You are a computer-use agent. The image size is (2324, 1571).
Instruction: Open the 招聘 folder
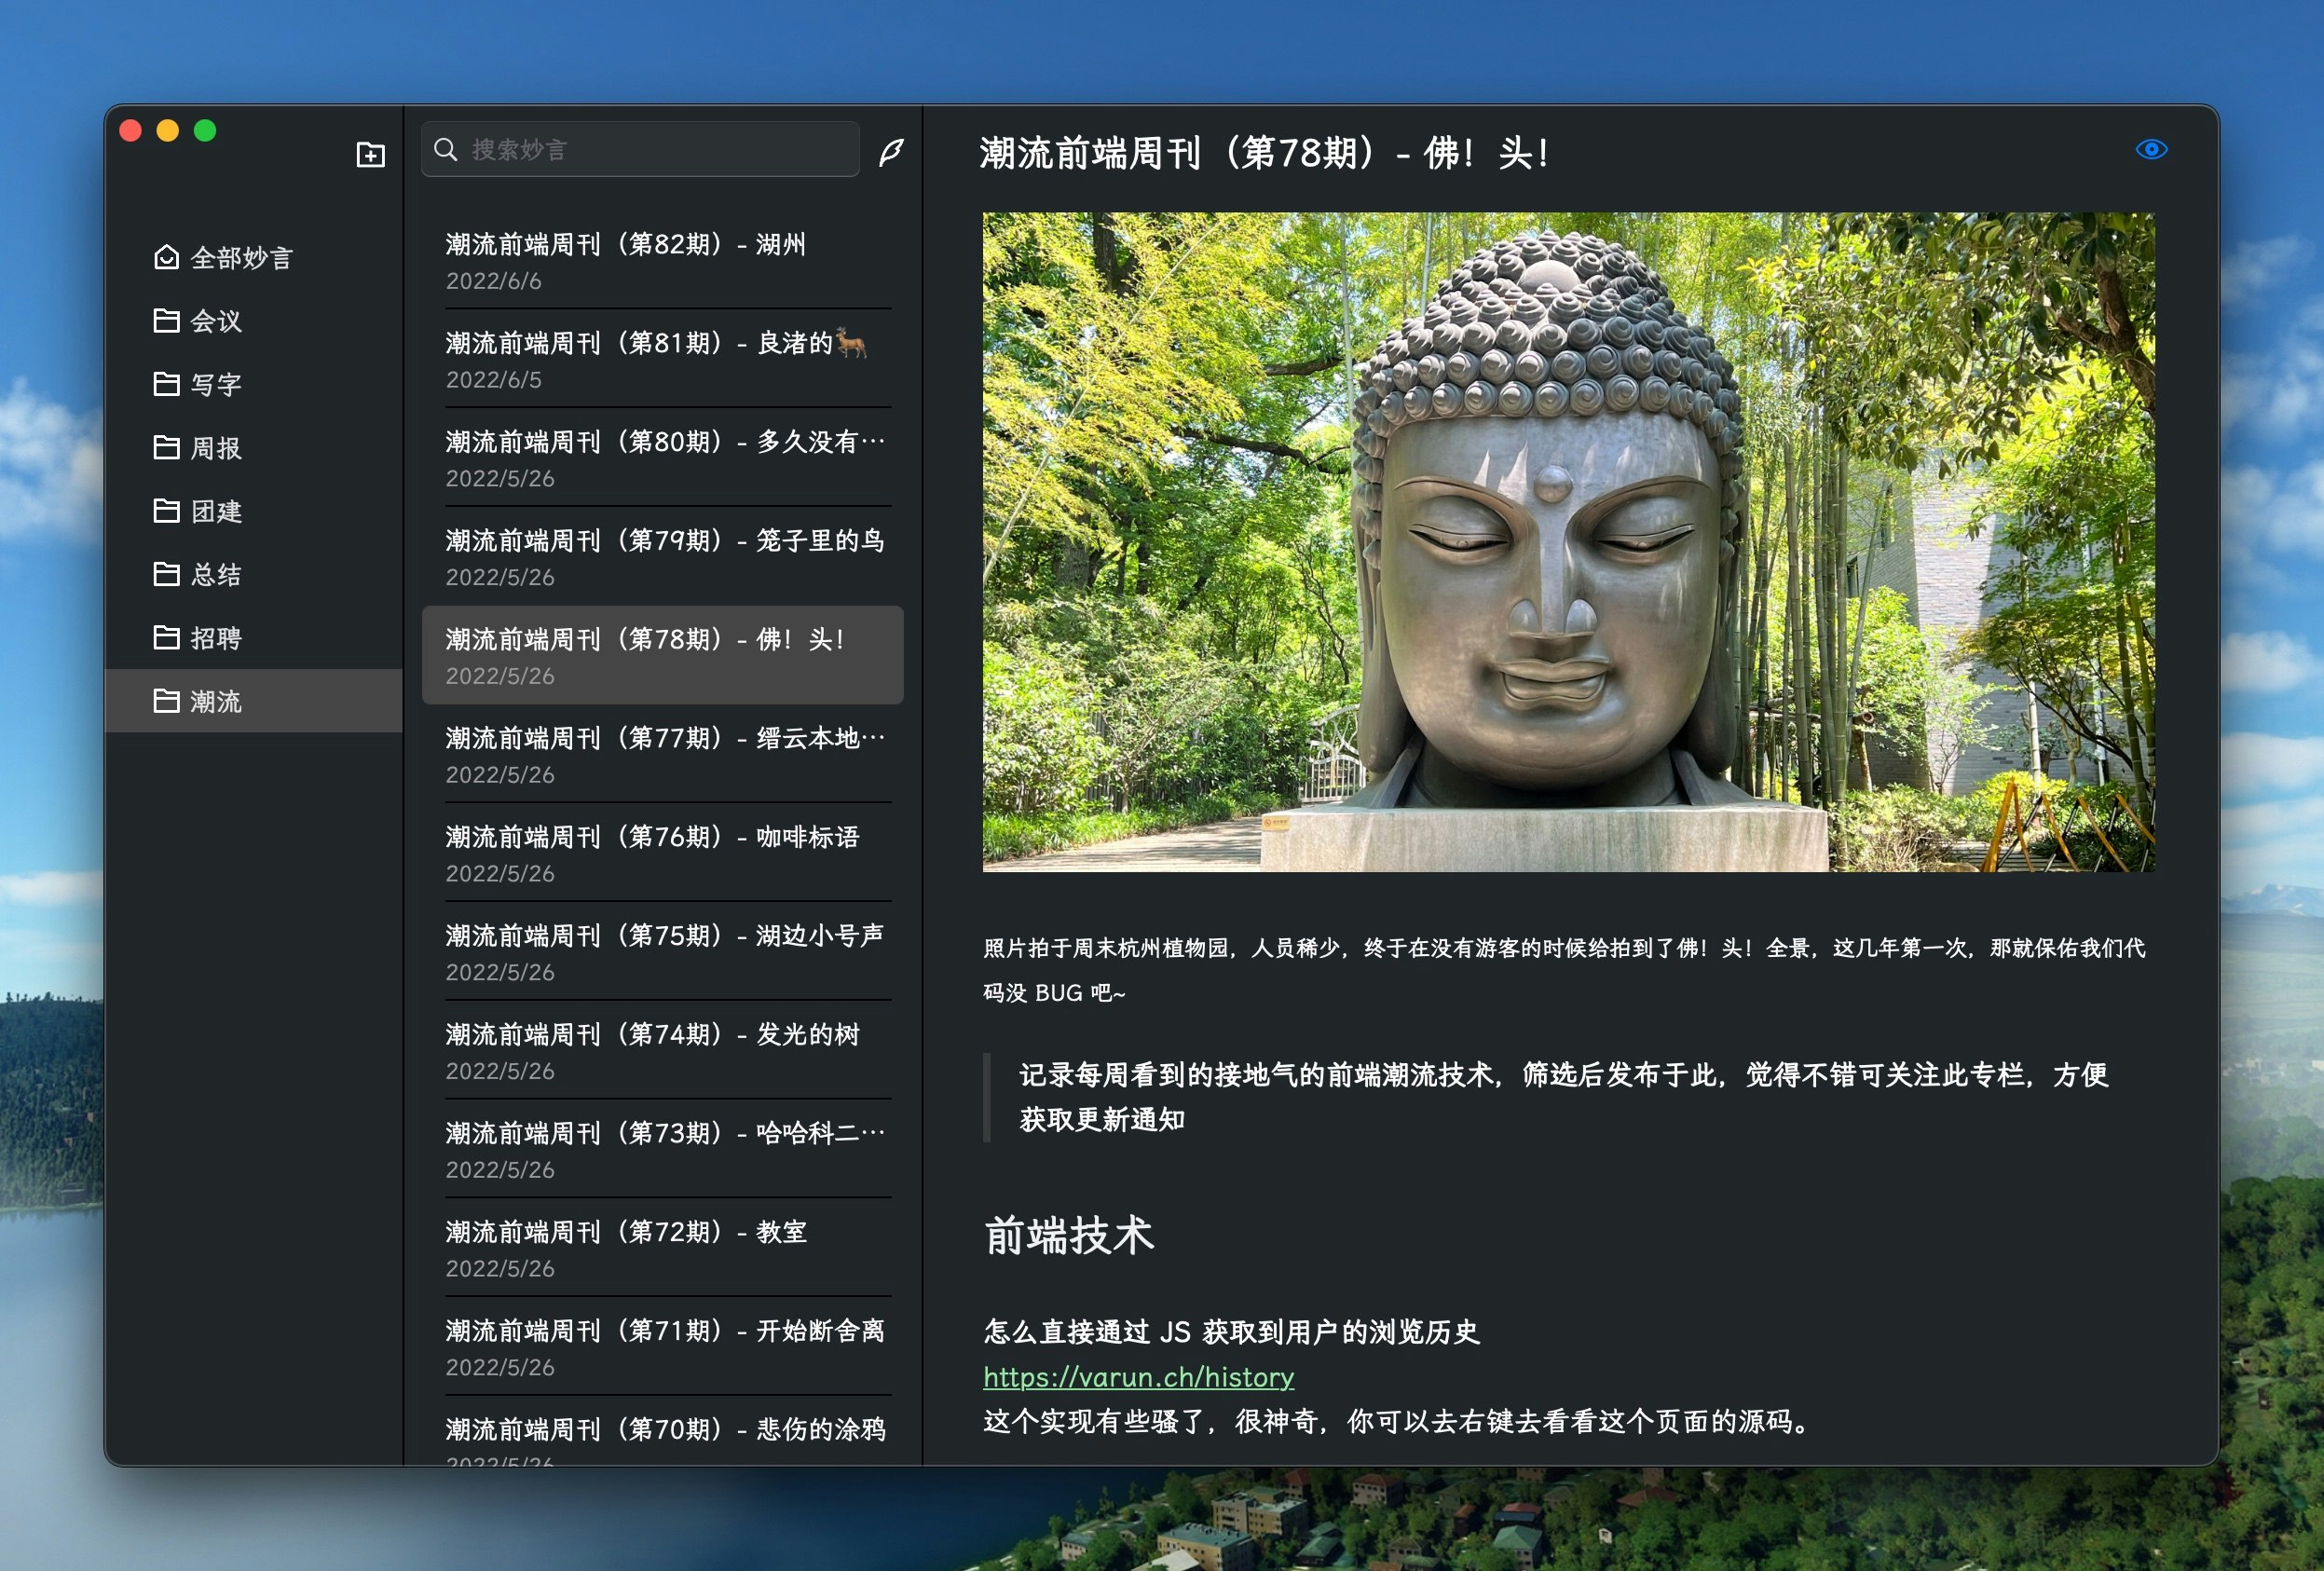[x=253, y=638]
